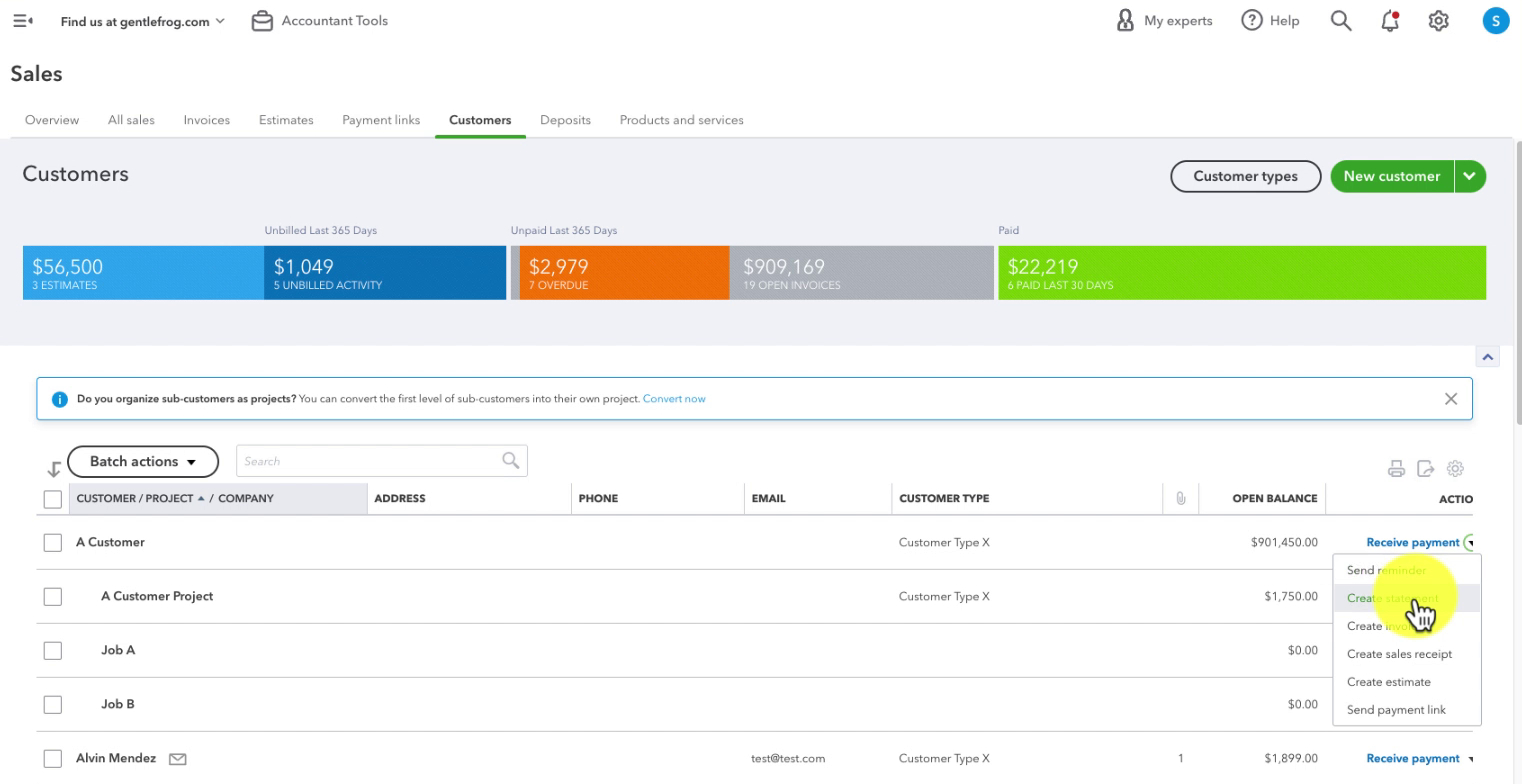Open the notifications bell icon
The image size is (1522, 784).
pos(1390,21)
